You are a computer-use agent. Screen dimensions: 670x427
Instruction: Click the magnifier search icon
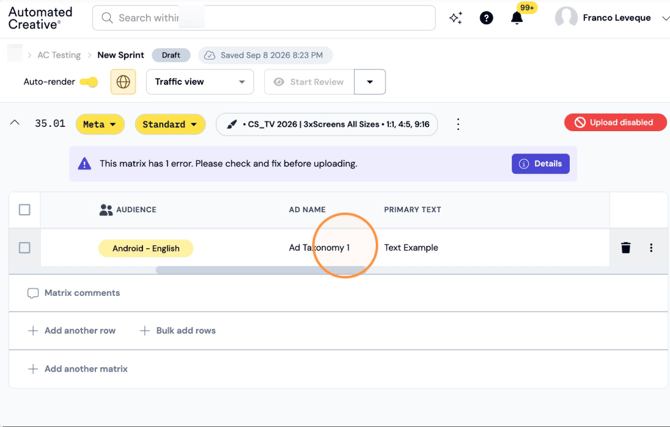(107, 18)
